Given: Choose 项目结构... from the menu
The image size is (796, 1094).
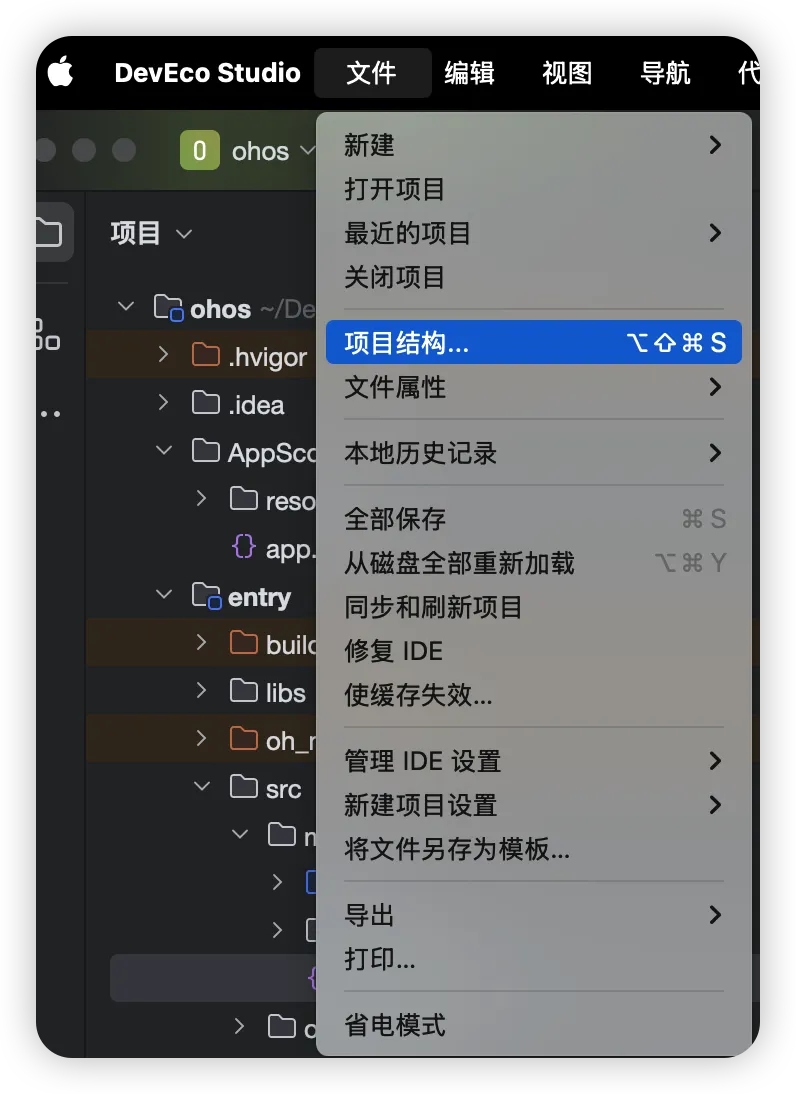Looking at the screenshot, I should (x=534, y=342).
